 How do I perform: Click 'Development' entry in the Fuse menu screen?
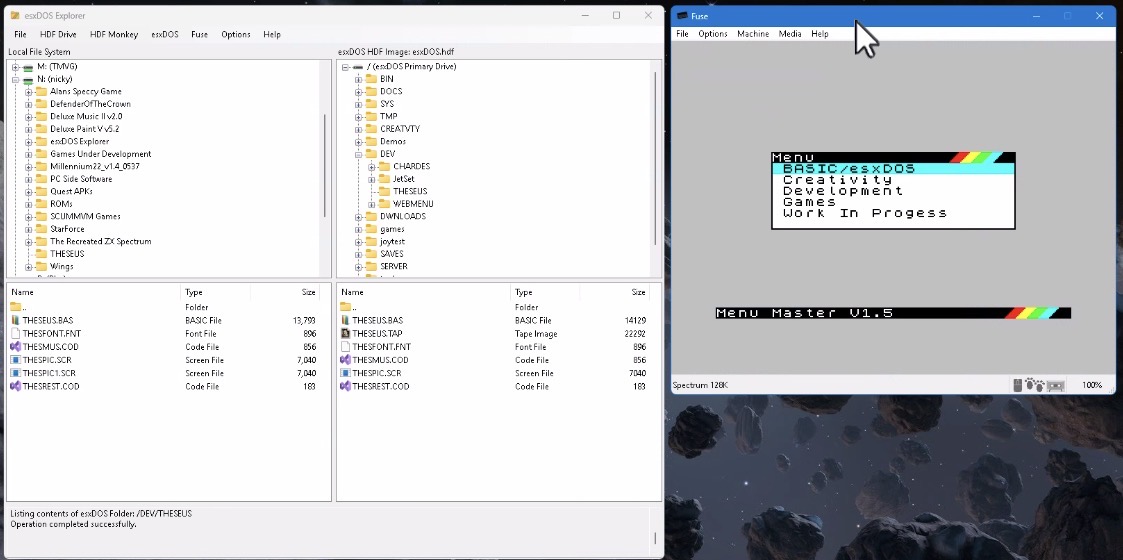pyautogui.click(x=842, y=190)
